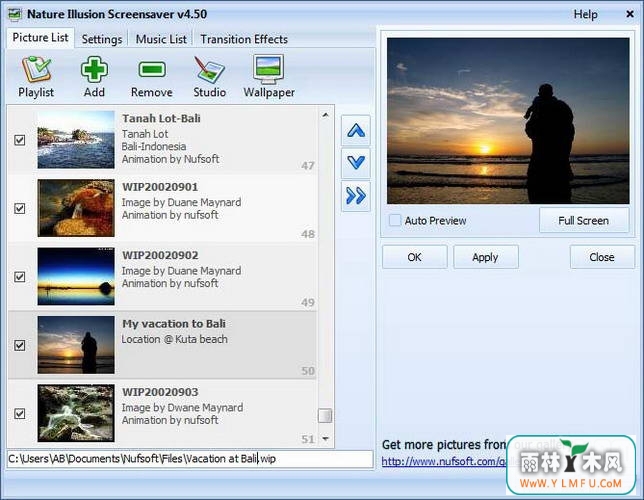Open the Music List tab
This screenshot has height=500, width=644.
161,39
